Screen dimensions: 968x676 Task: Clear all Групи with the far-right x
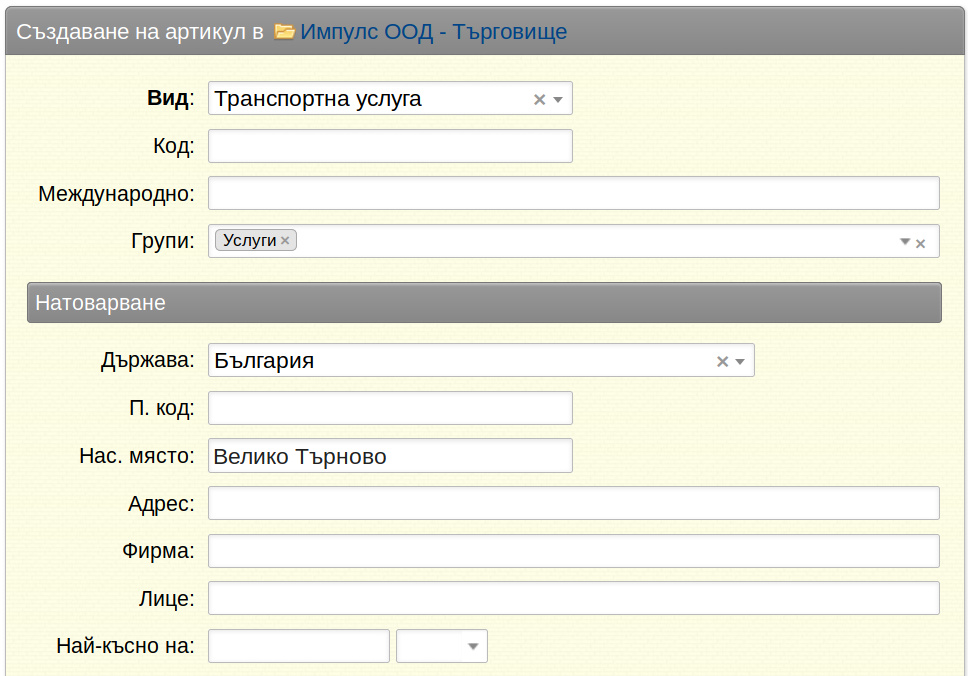[x=920, y=244]
